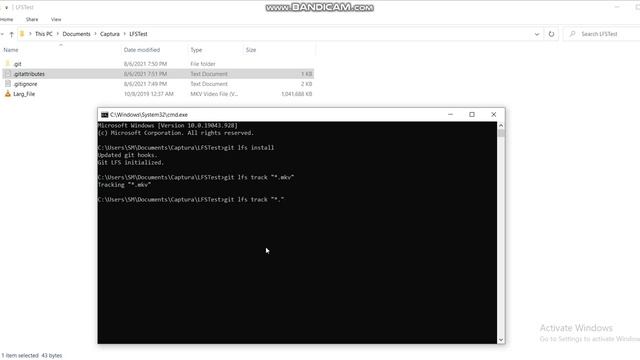Expand chevron after Documents breadcrumb
The image size is (640, 360).
pyautogui.click(x=95, y=34)
